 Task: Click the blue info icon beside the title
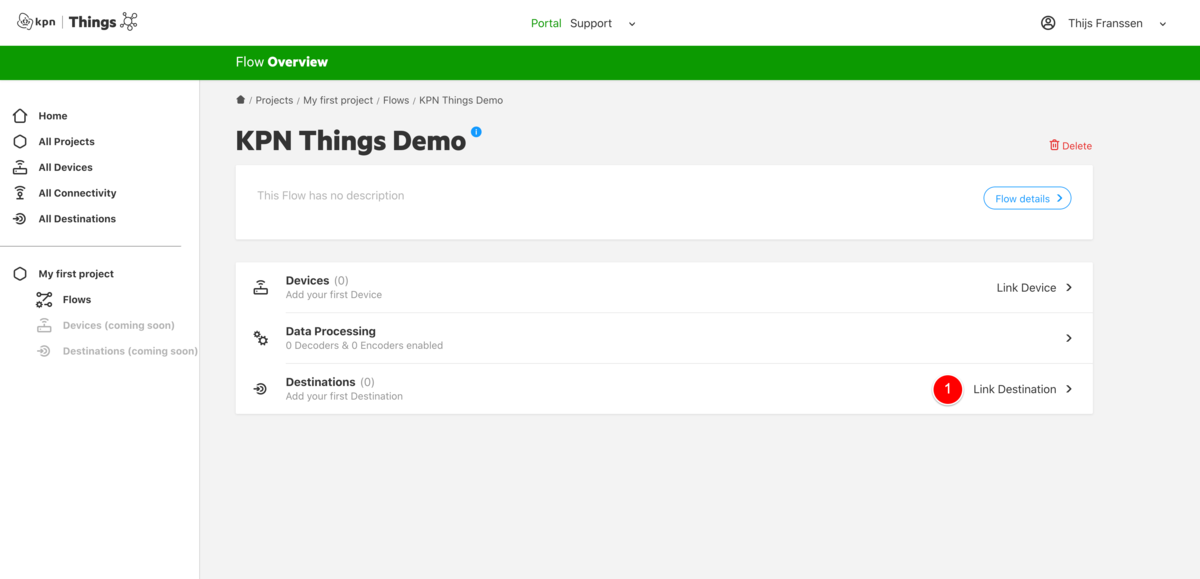pyautogui.click(x=476, y=131)
